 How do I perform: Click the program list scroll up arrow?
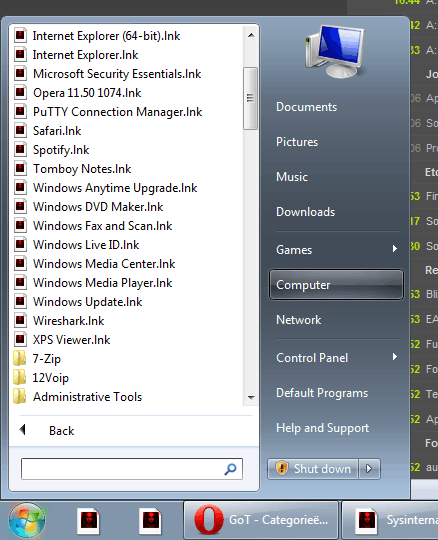tap(251, 35)
